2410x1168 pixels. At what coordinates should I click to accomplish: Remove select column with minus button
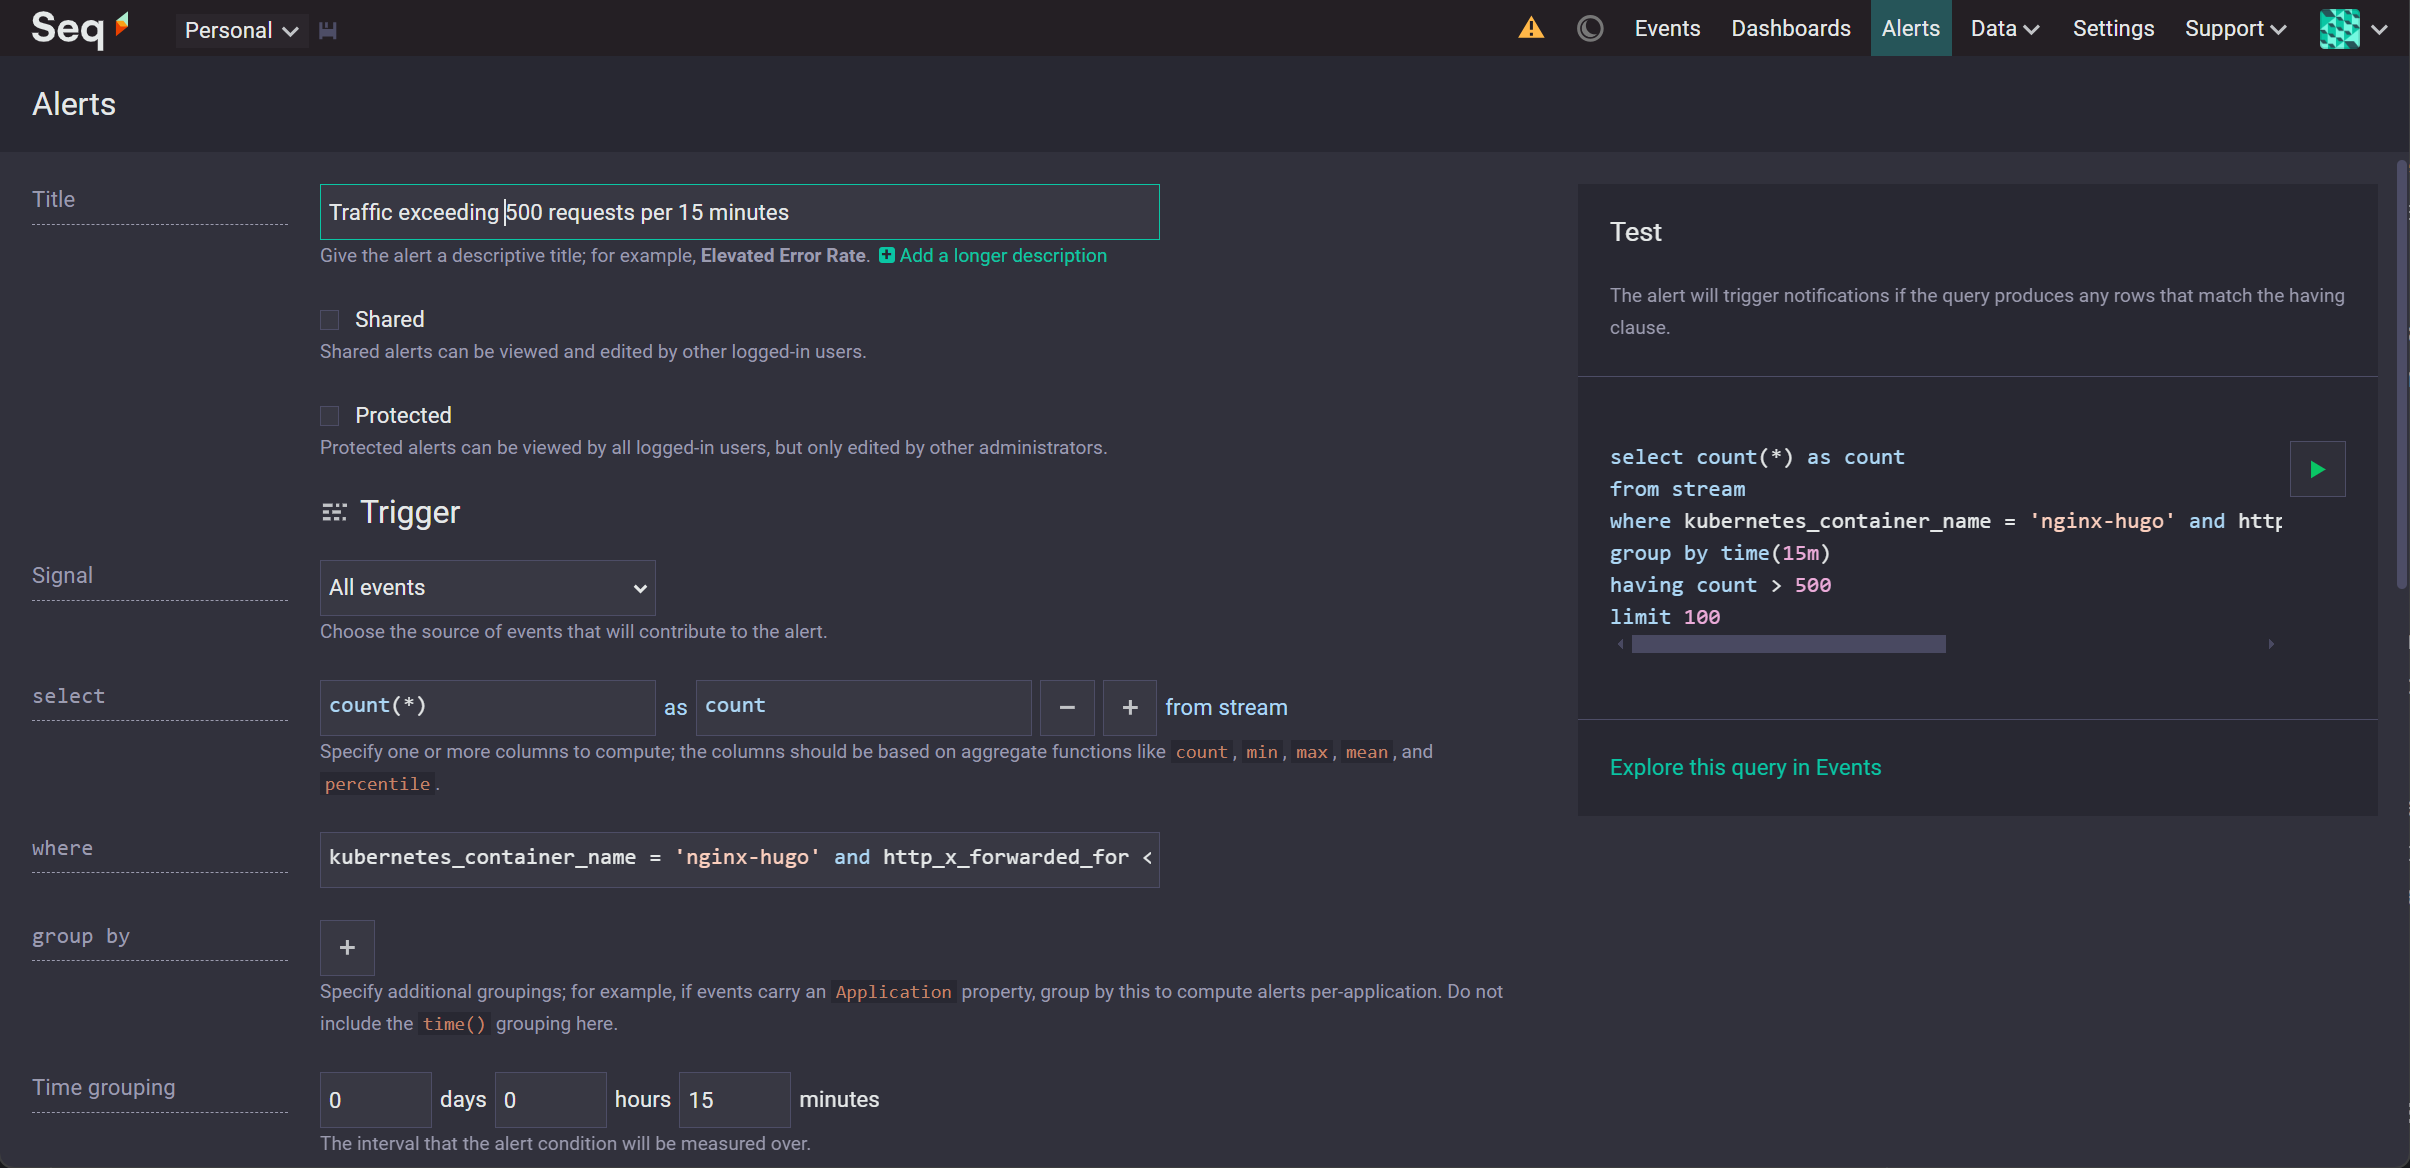1067,708
